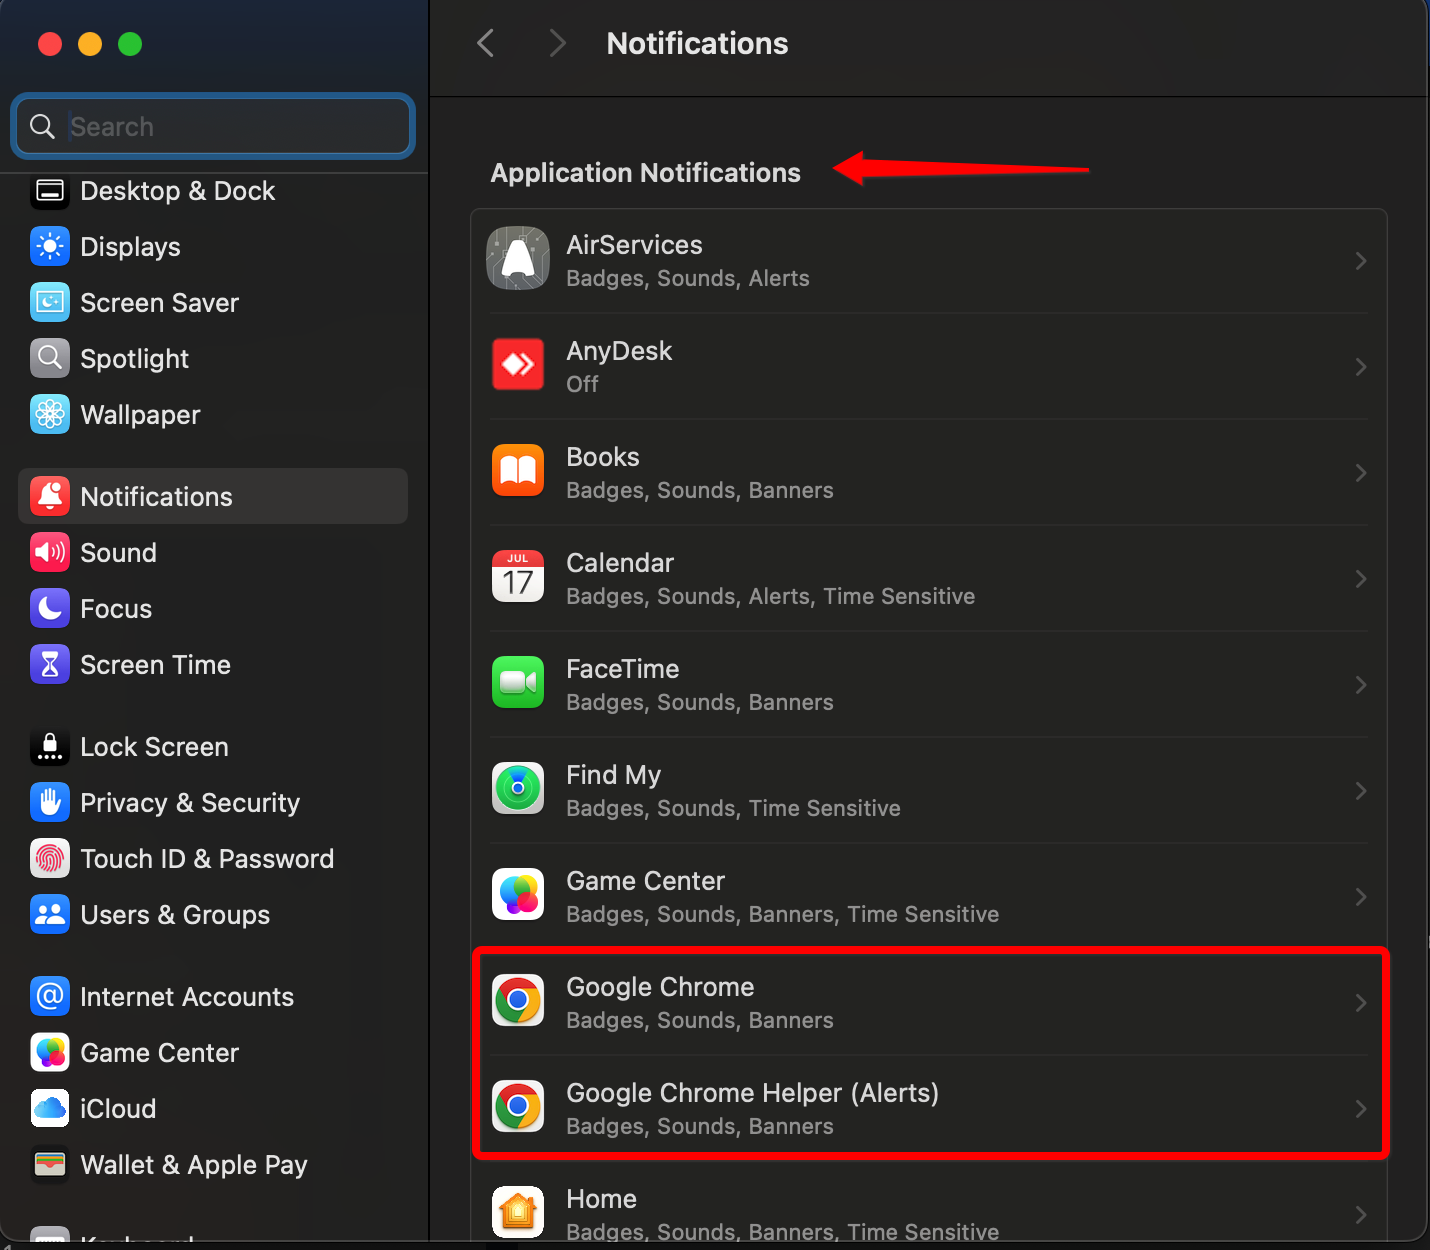
Task: Click the FaceTime app icon
Action: 518,682
